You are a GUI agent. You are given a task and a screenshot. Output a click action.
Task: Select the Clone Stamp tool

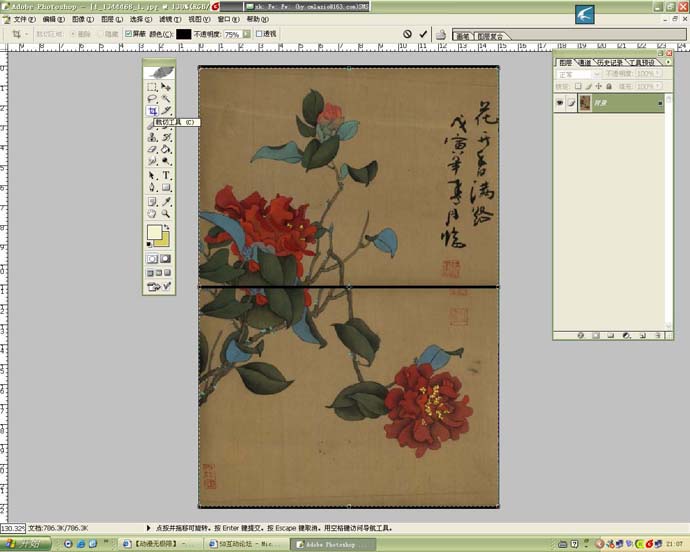152,137
